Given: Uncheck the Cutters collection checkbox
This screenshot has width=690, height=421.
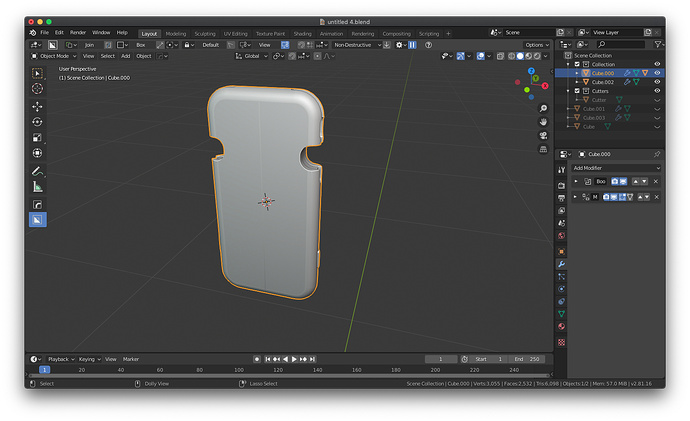Looking at the screenshot, I should tap(577, 91).
